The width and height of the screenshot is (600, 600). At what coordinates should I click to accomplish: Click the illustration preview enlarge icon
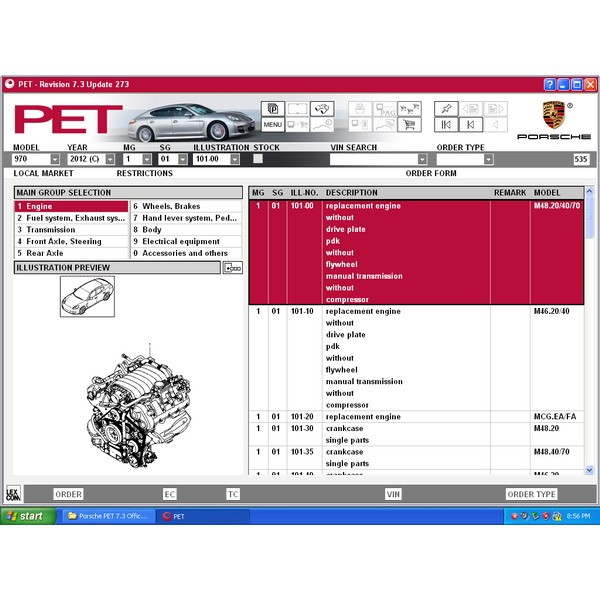tap(233, 268)
